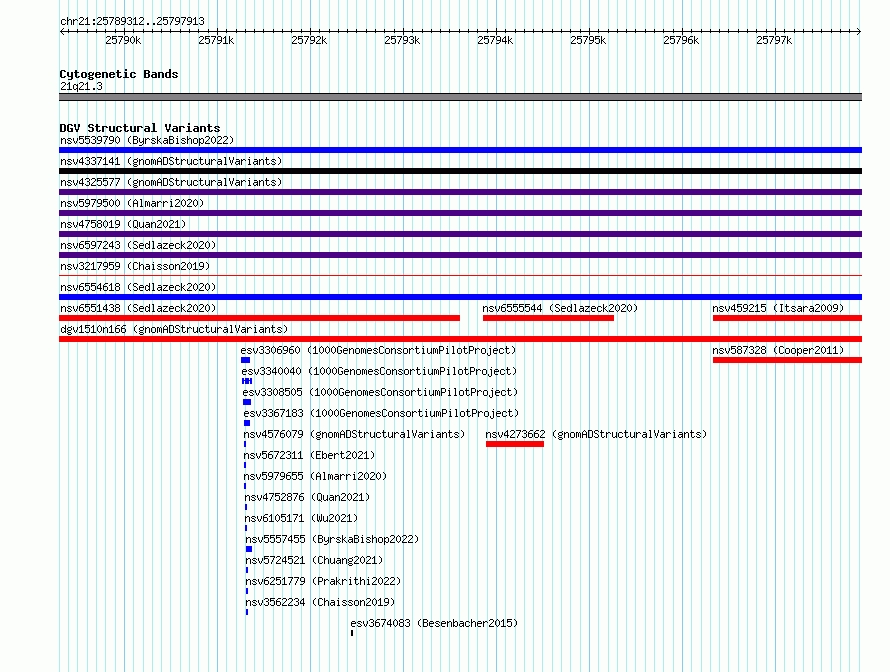Viewport: 890px width, 672px height.
Task: Click the DGV Structural Variants track title
Action: pyautogui.click(x=140, y=128)
